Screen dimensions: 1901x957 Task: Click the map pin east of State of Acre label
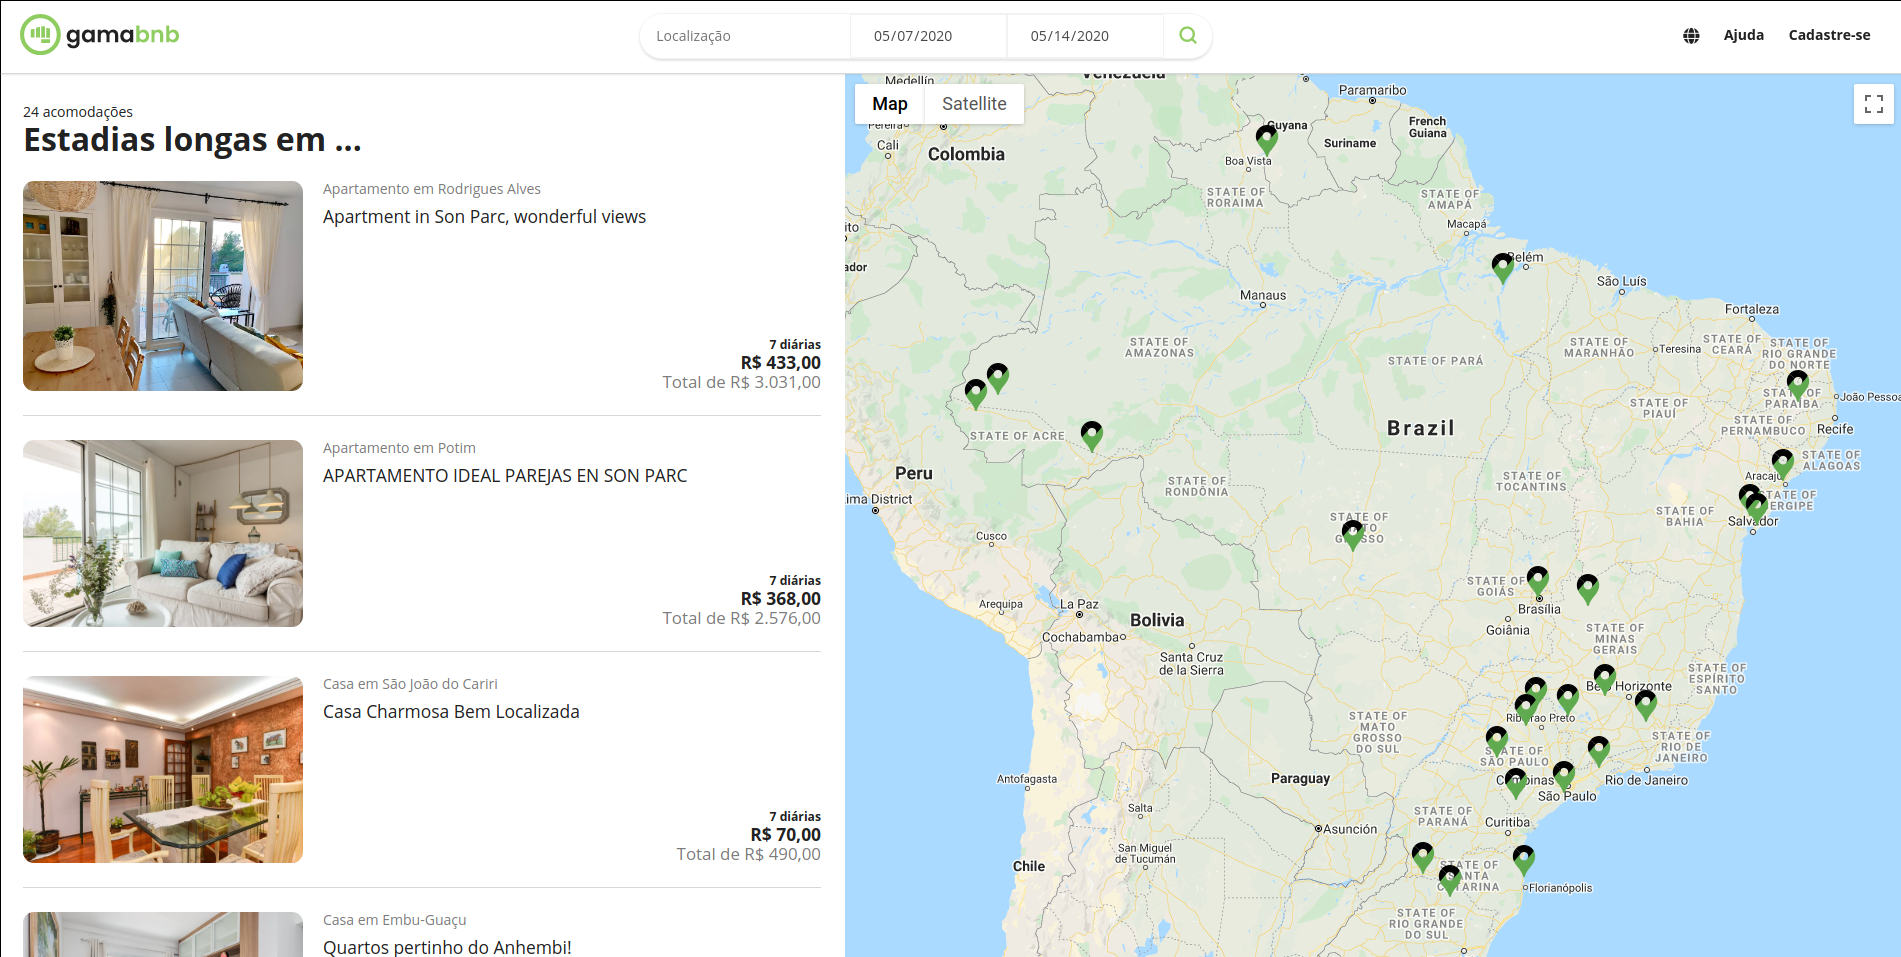click(x=1092, y=436)
